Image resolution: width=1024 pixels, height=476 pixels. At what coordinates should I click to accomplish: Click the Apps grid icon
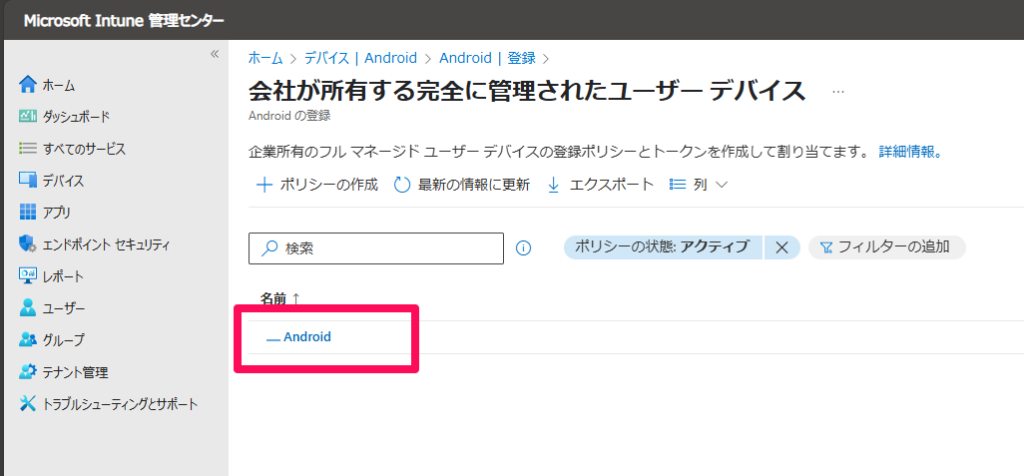28,212
